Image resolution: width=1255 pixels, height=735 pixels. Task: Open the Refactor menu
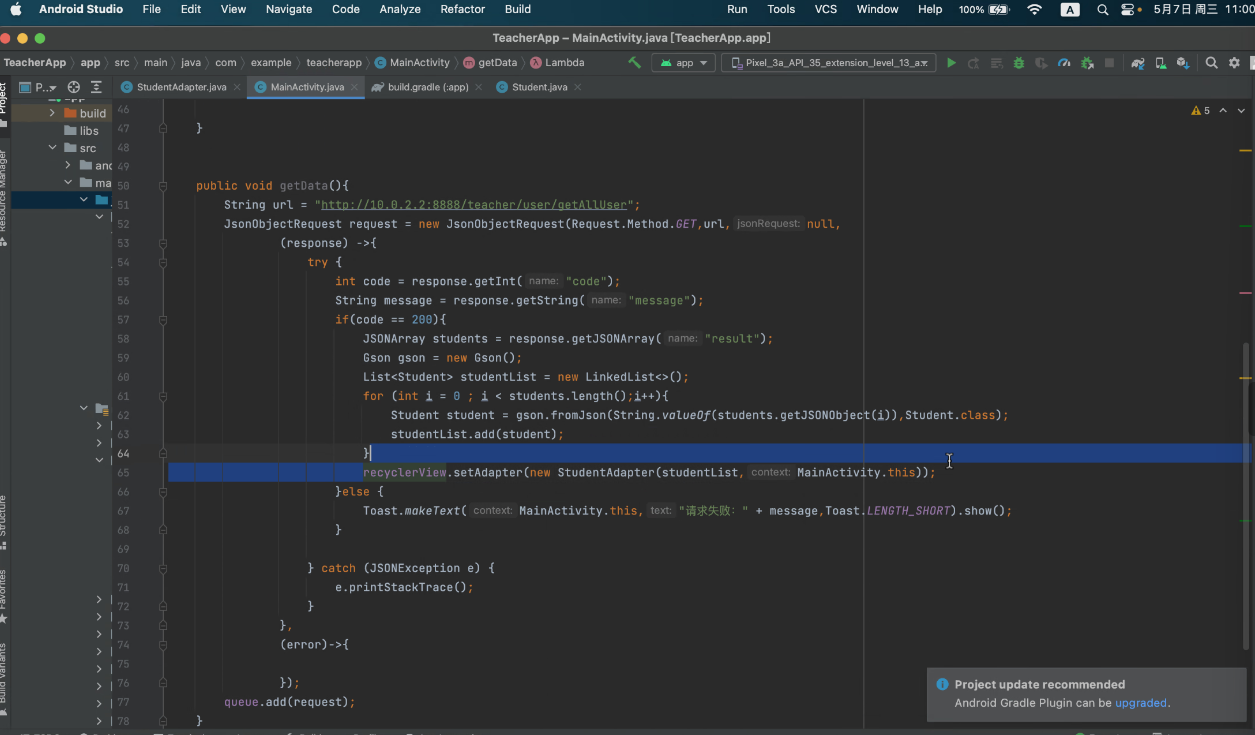click(462, 9)
